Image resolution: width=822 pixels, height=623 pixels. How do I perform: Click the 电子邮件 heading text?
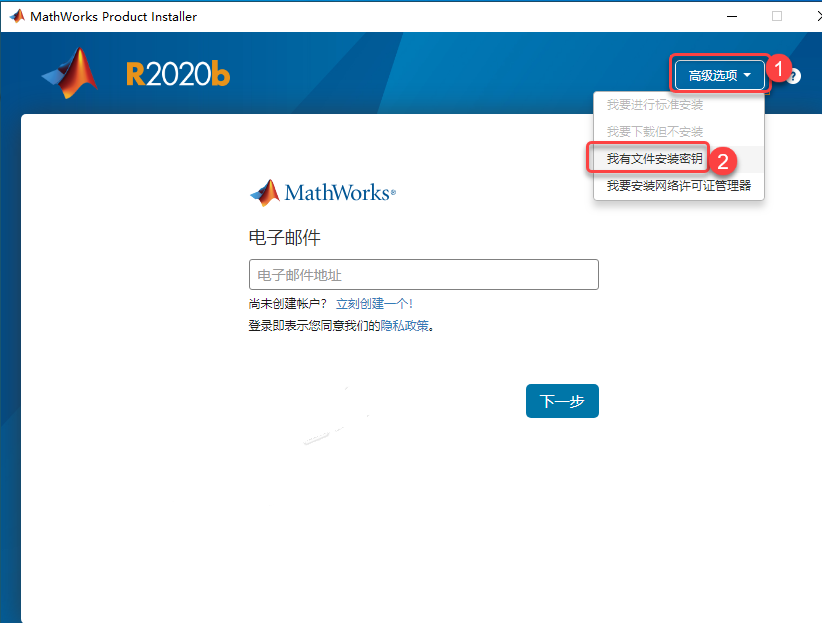pos(285,238)
